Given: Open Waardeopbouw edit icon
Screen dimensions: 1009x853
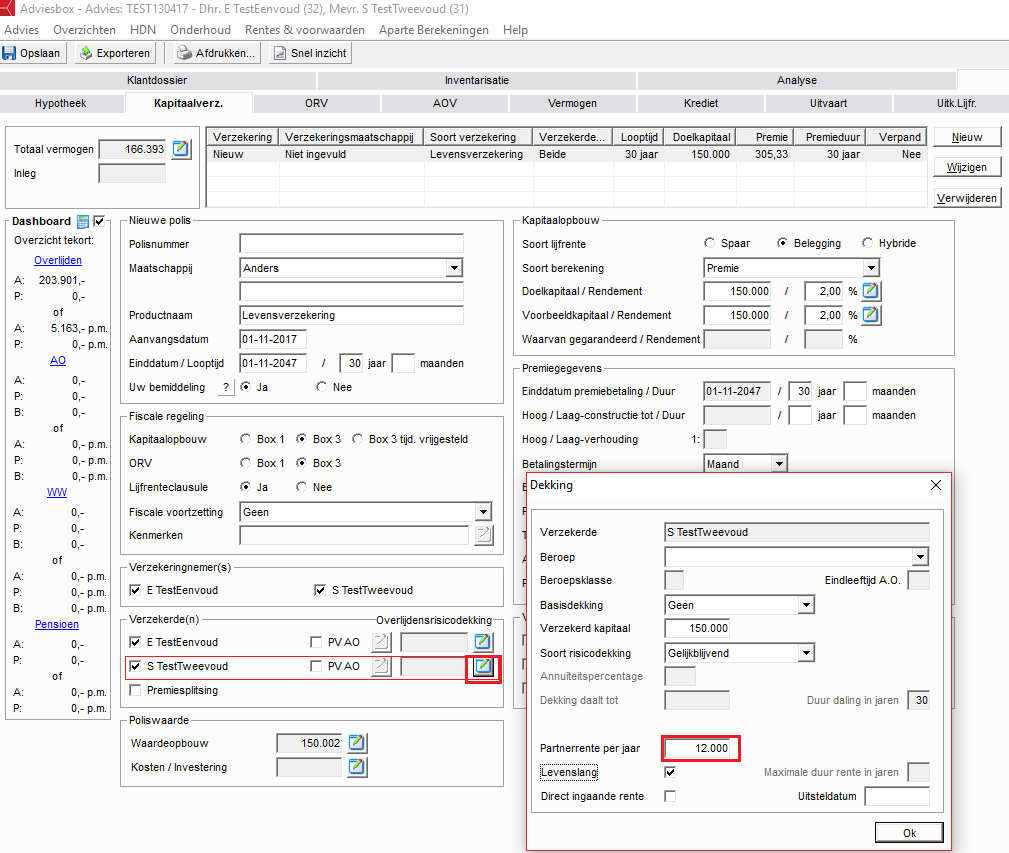Looking at the screenshot, I should coord(357,743).
